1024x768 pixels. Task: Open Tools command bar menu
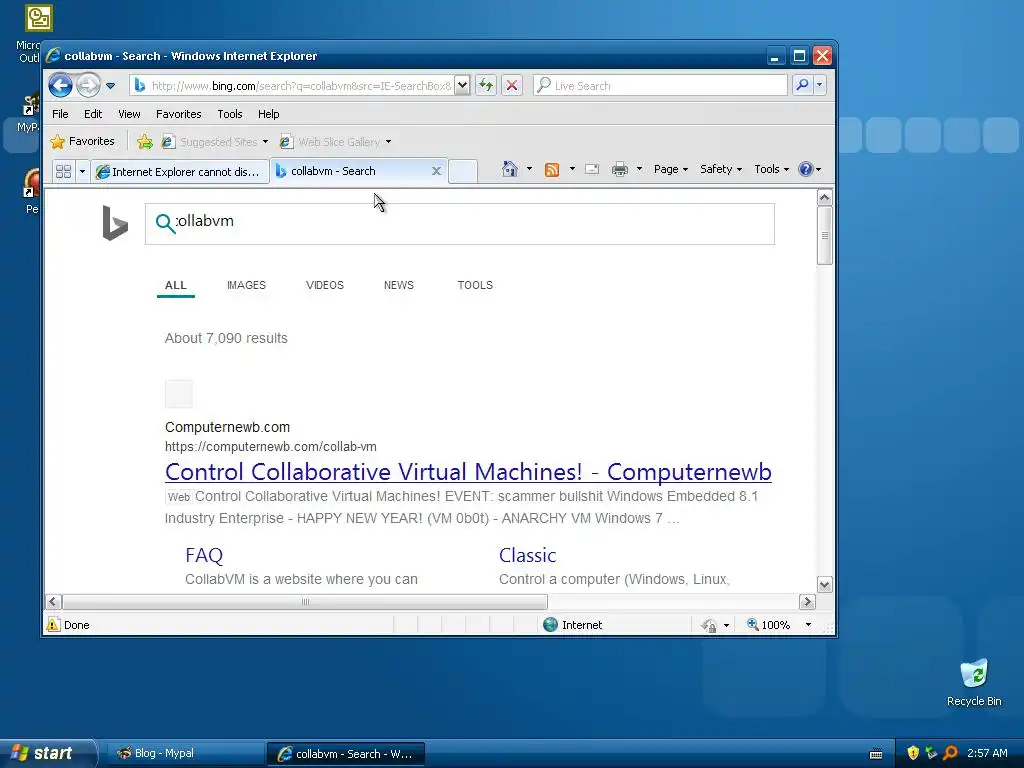click(771, 169)
